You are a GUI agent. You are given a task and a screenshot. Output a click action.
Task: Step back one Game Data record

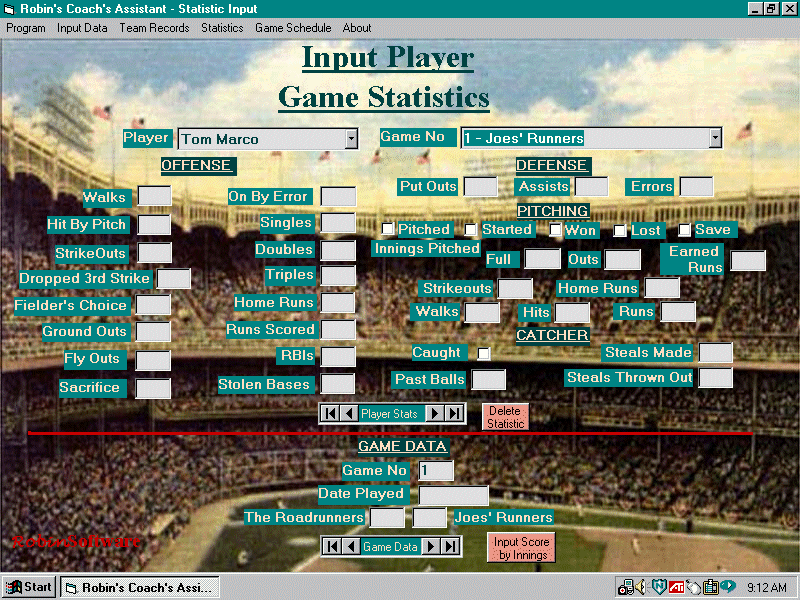(x=350, y=546)
